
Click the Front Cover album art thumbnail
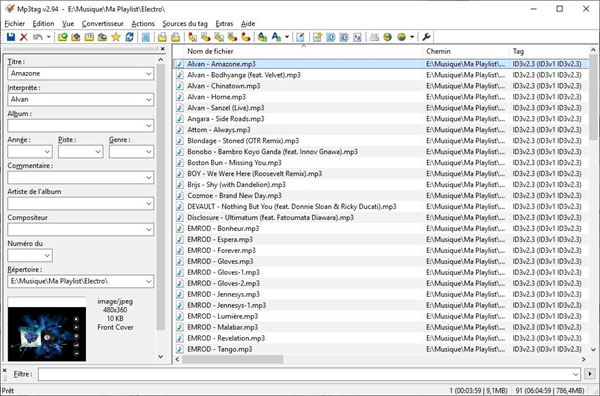(47, 329)
